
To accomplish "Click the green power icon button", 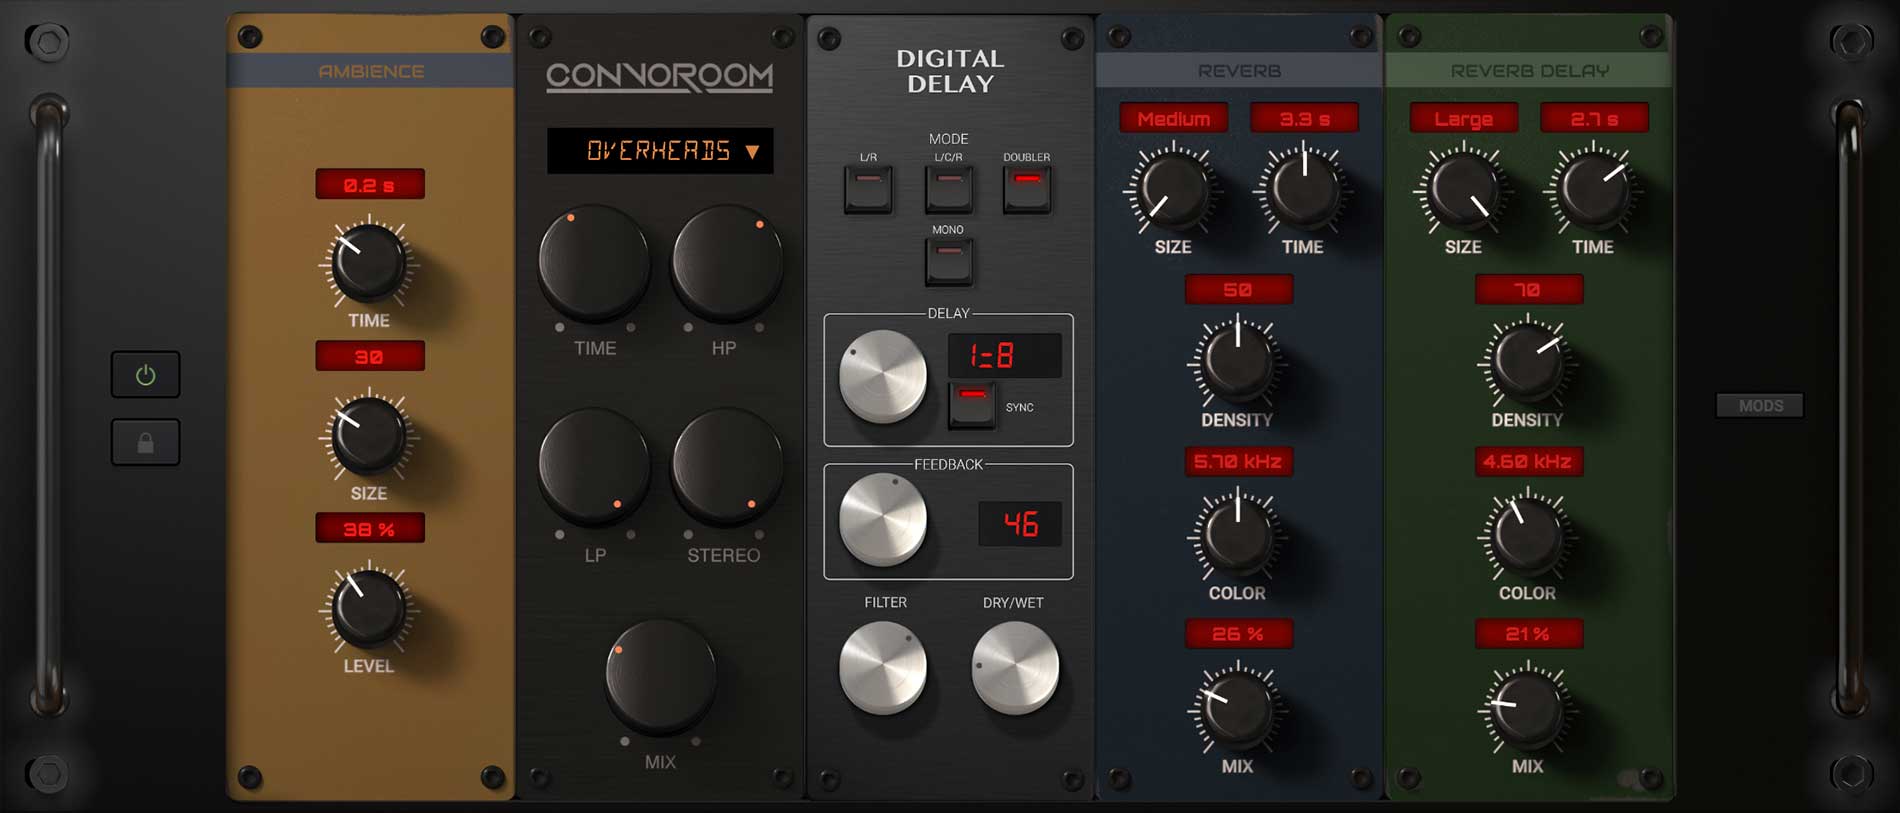I will [146, 375].
